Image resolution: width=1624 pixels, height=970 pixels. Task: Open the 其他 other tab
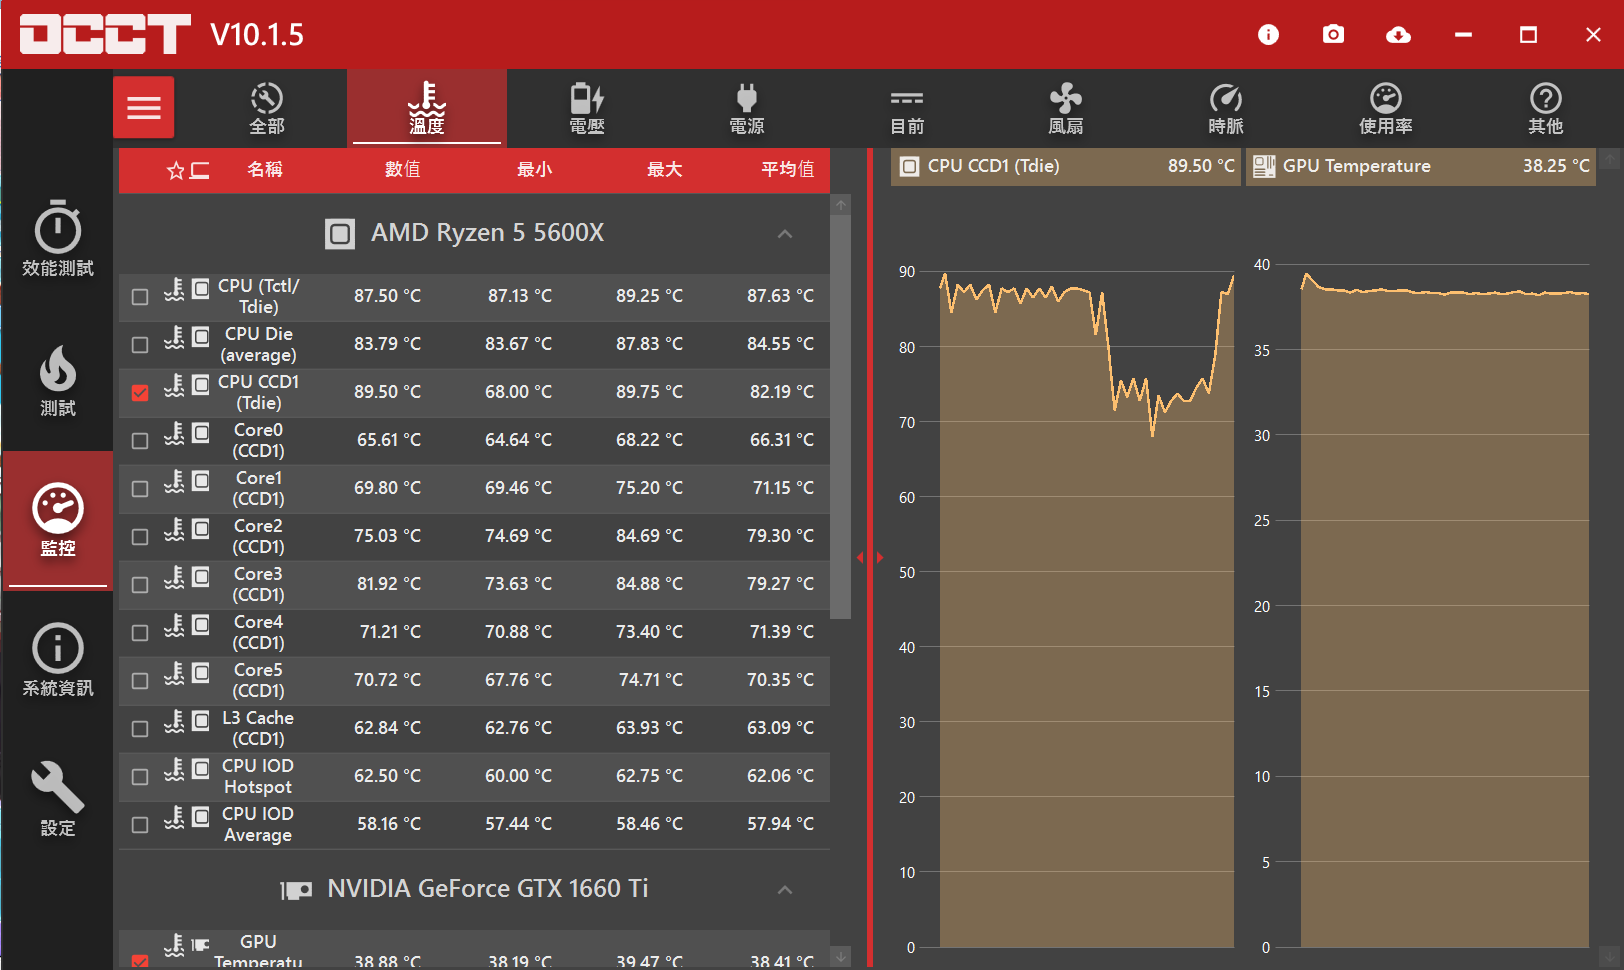point(1545,108)
